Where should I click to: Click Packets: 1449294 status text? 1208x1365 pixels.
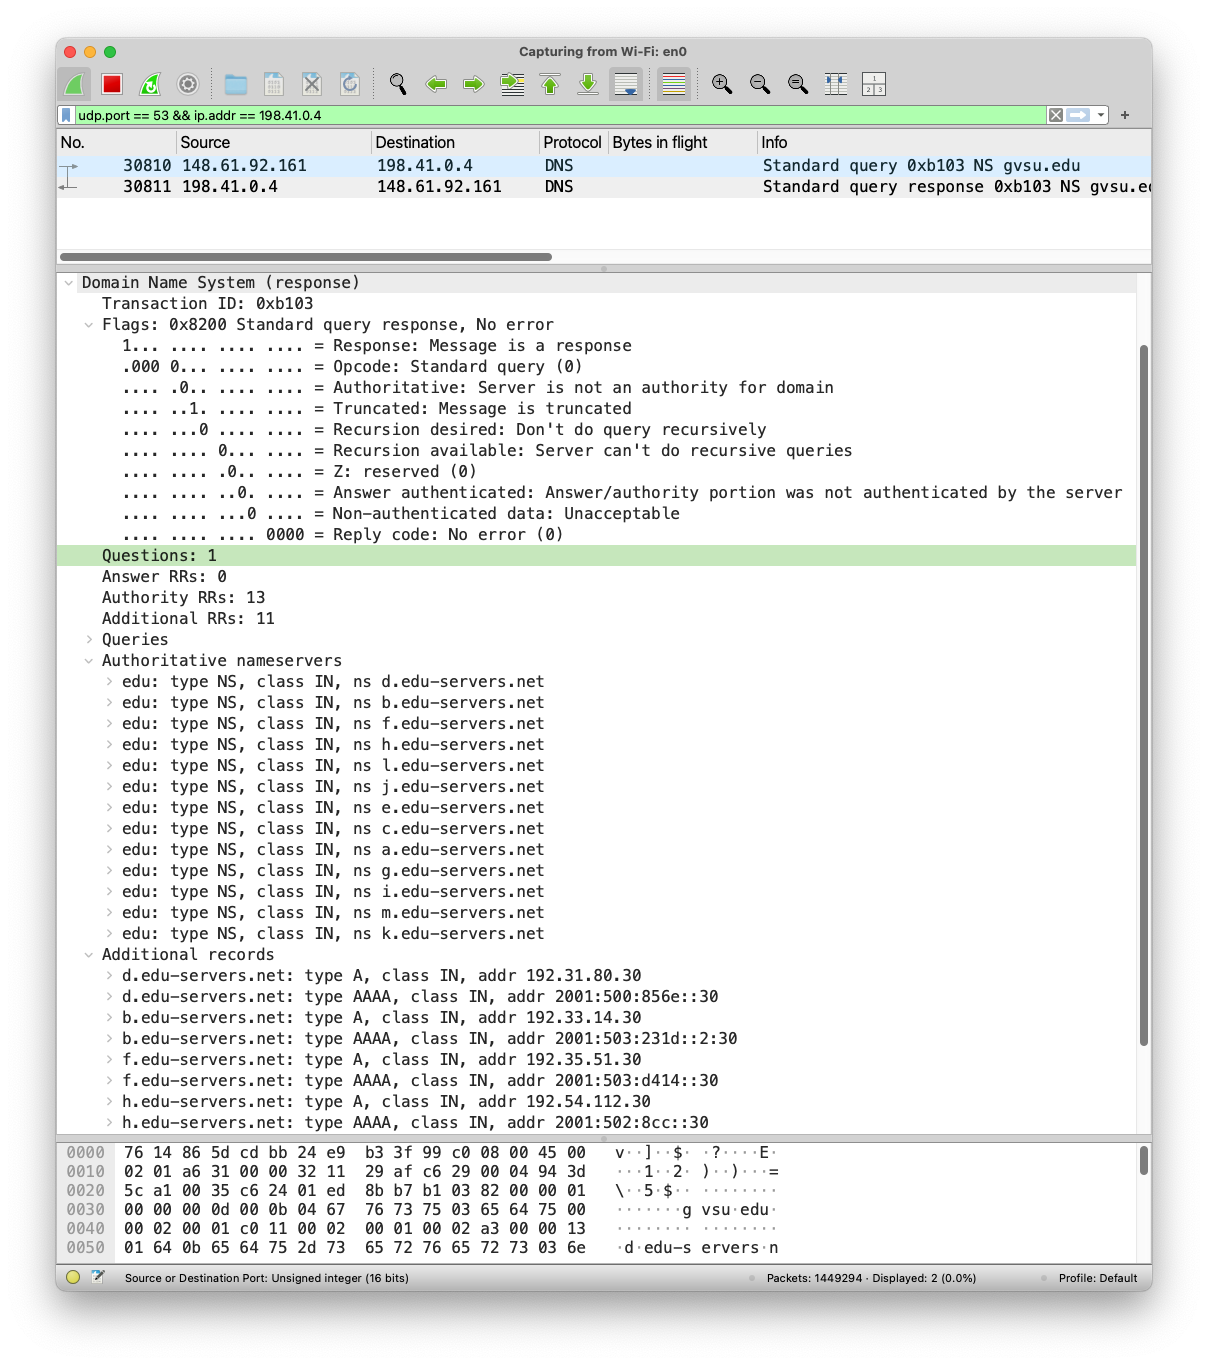coord(814,1278)
